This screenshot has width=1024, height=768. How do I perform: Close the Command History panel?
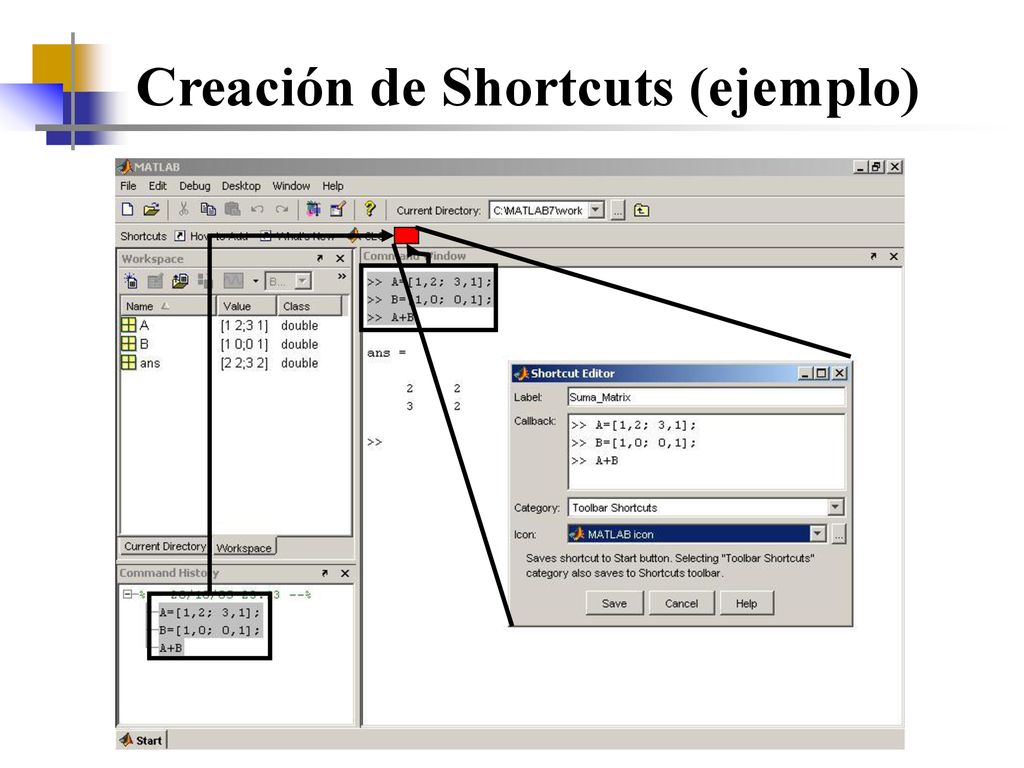[345, 573]
